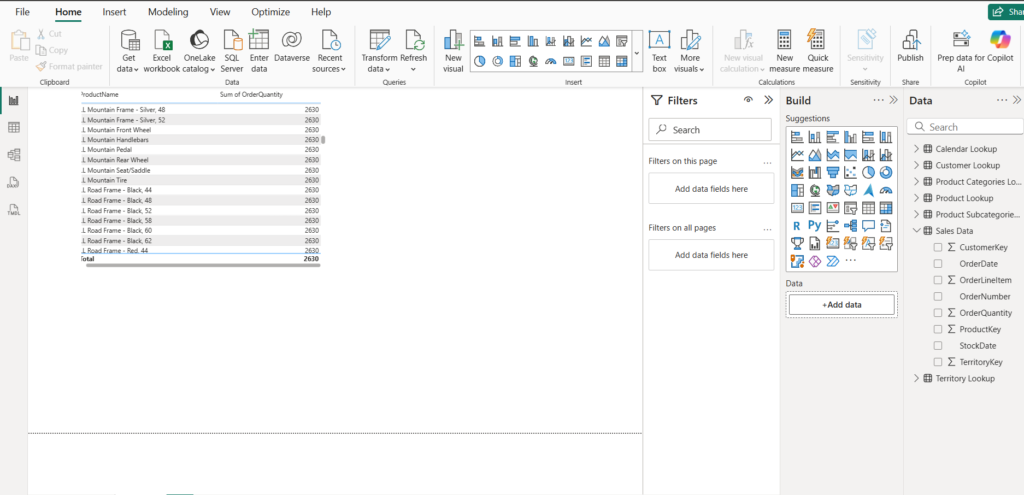Switch to the Insert ribbon tab
The image size is (1024, 495).
pos(114,12)
